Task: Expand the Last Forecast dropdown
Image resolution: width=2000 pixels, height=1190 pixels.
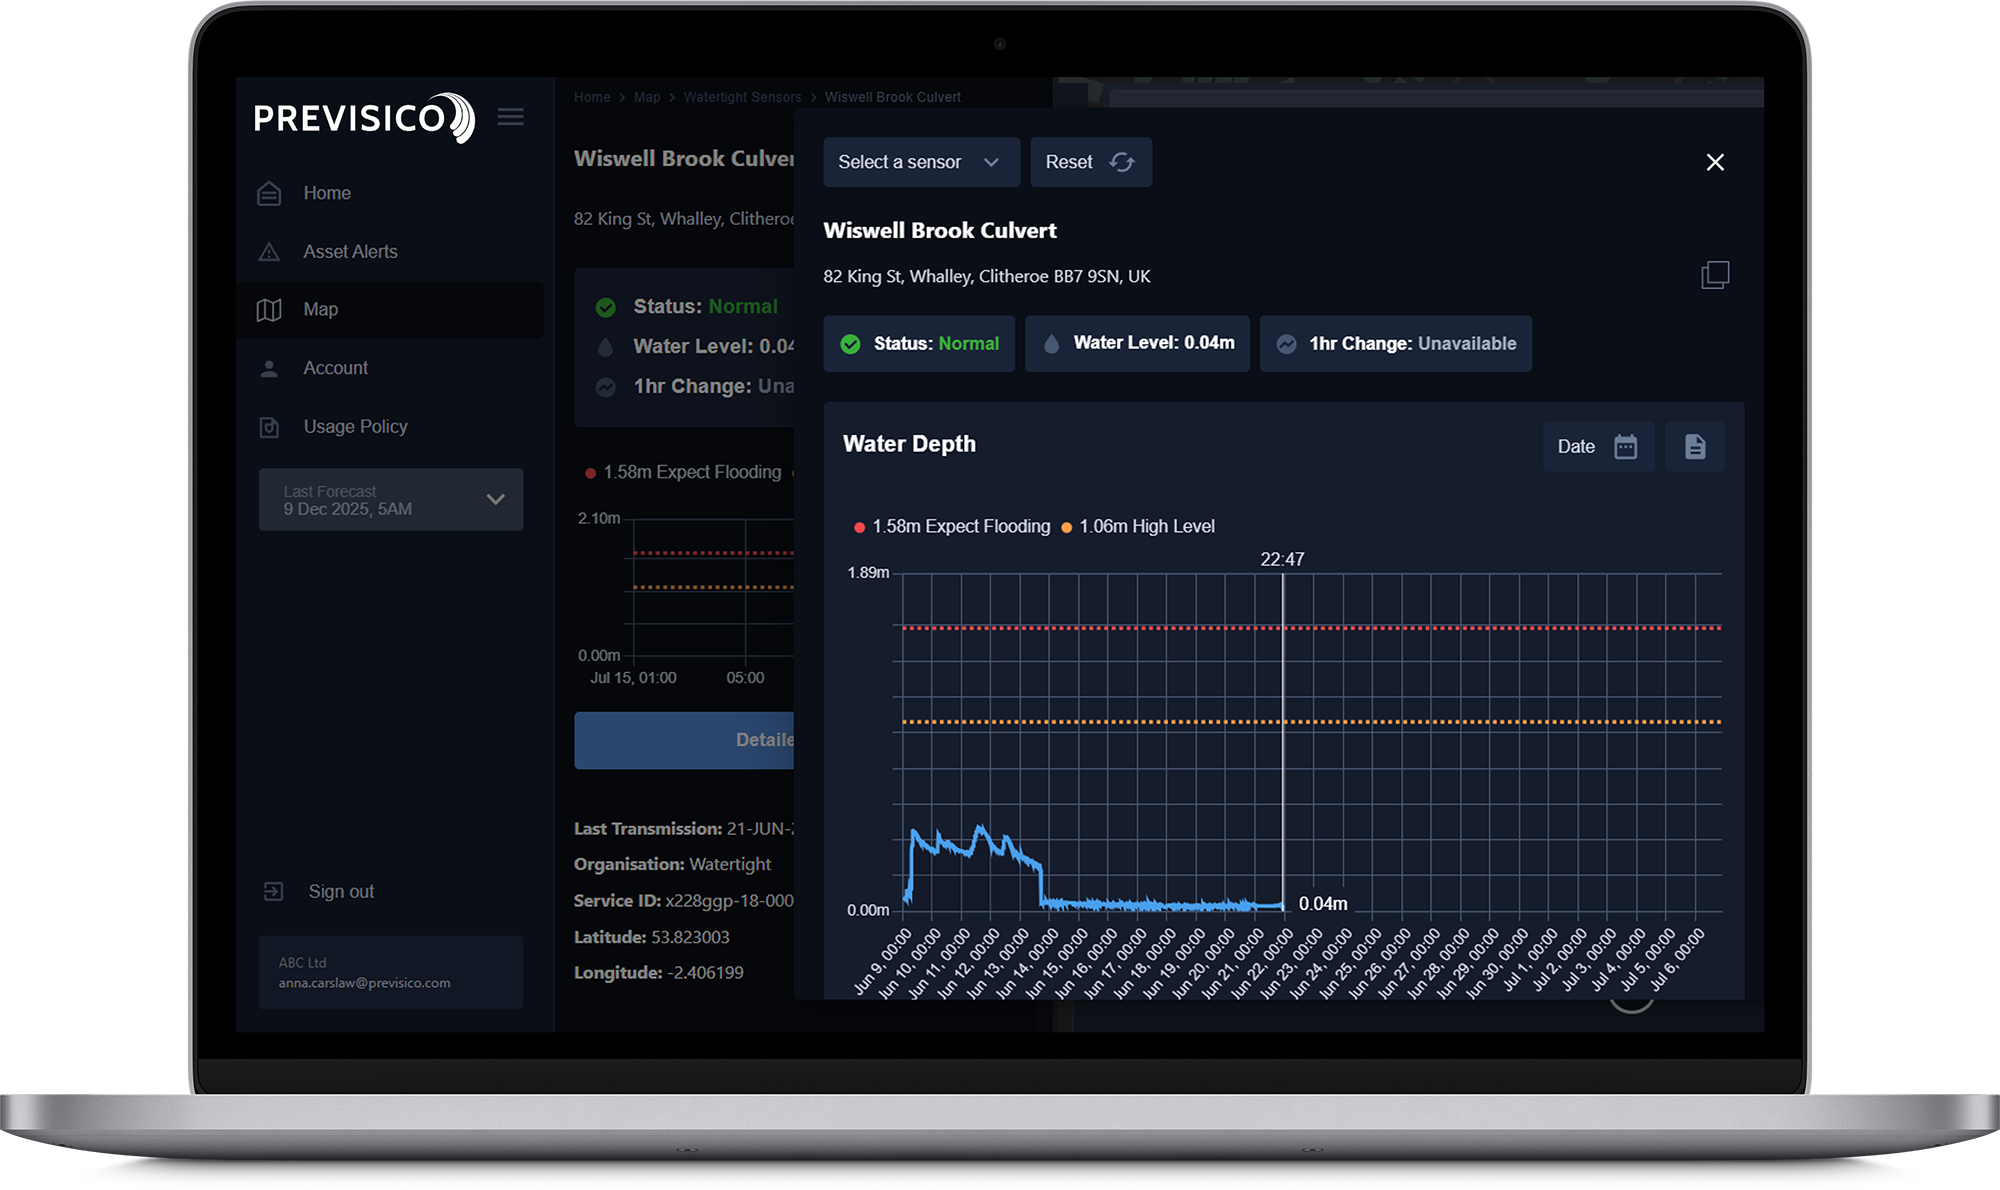Action: click(391, 500)
